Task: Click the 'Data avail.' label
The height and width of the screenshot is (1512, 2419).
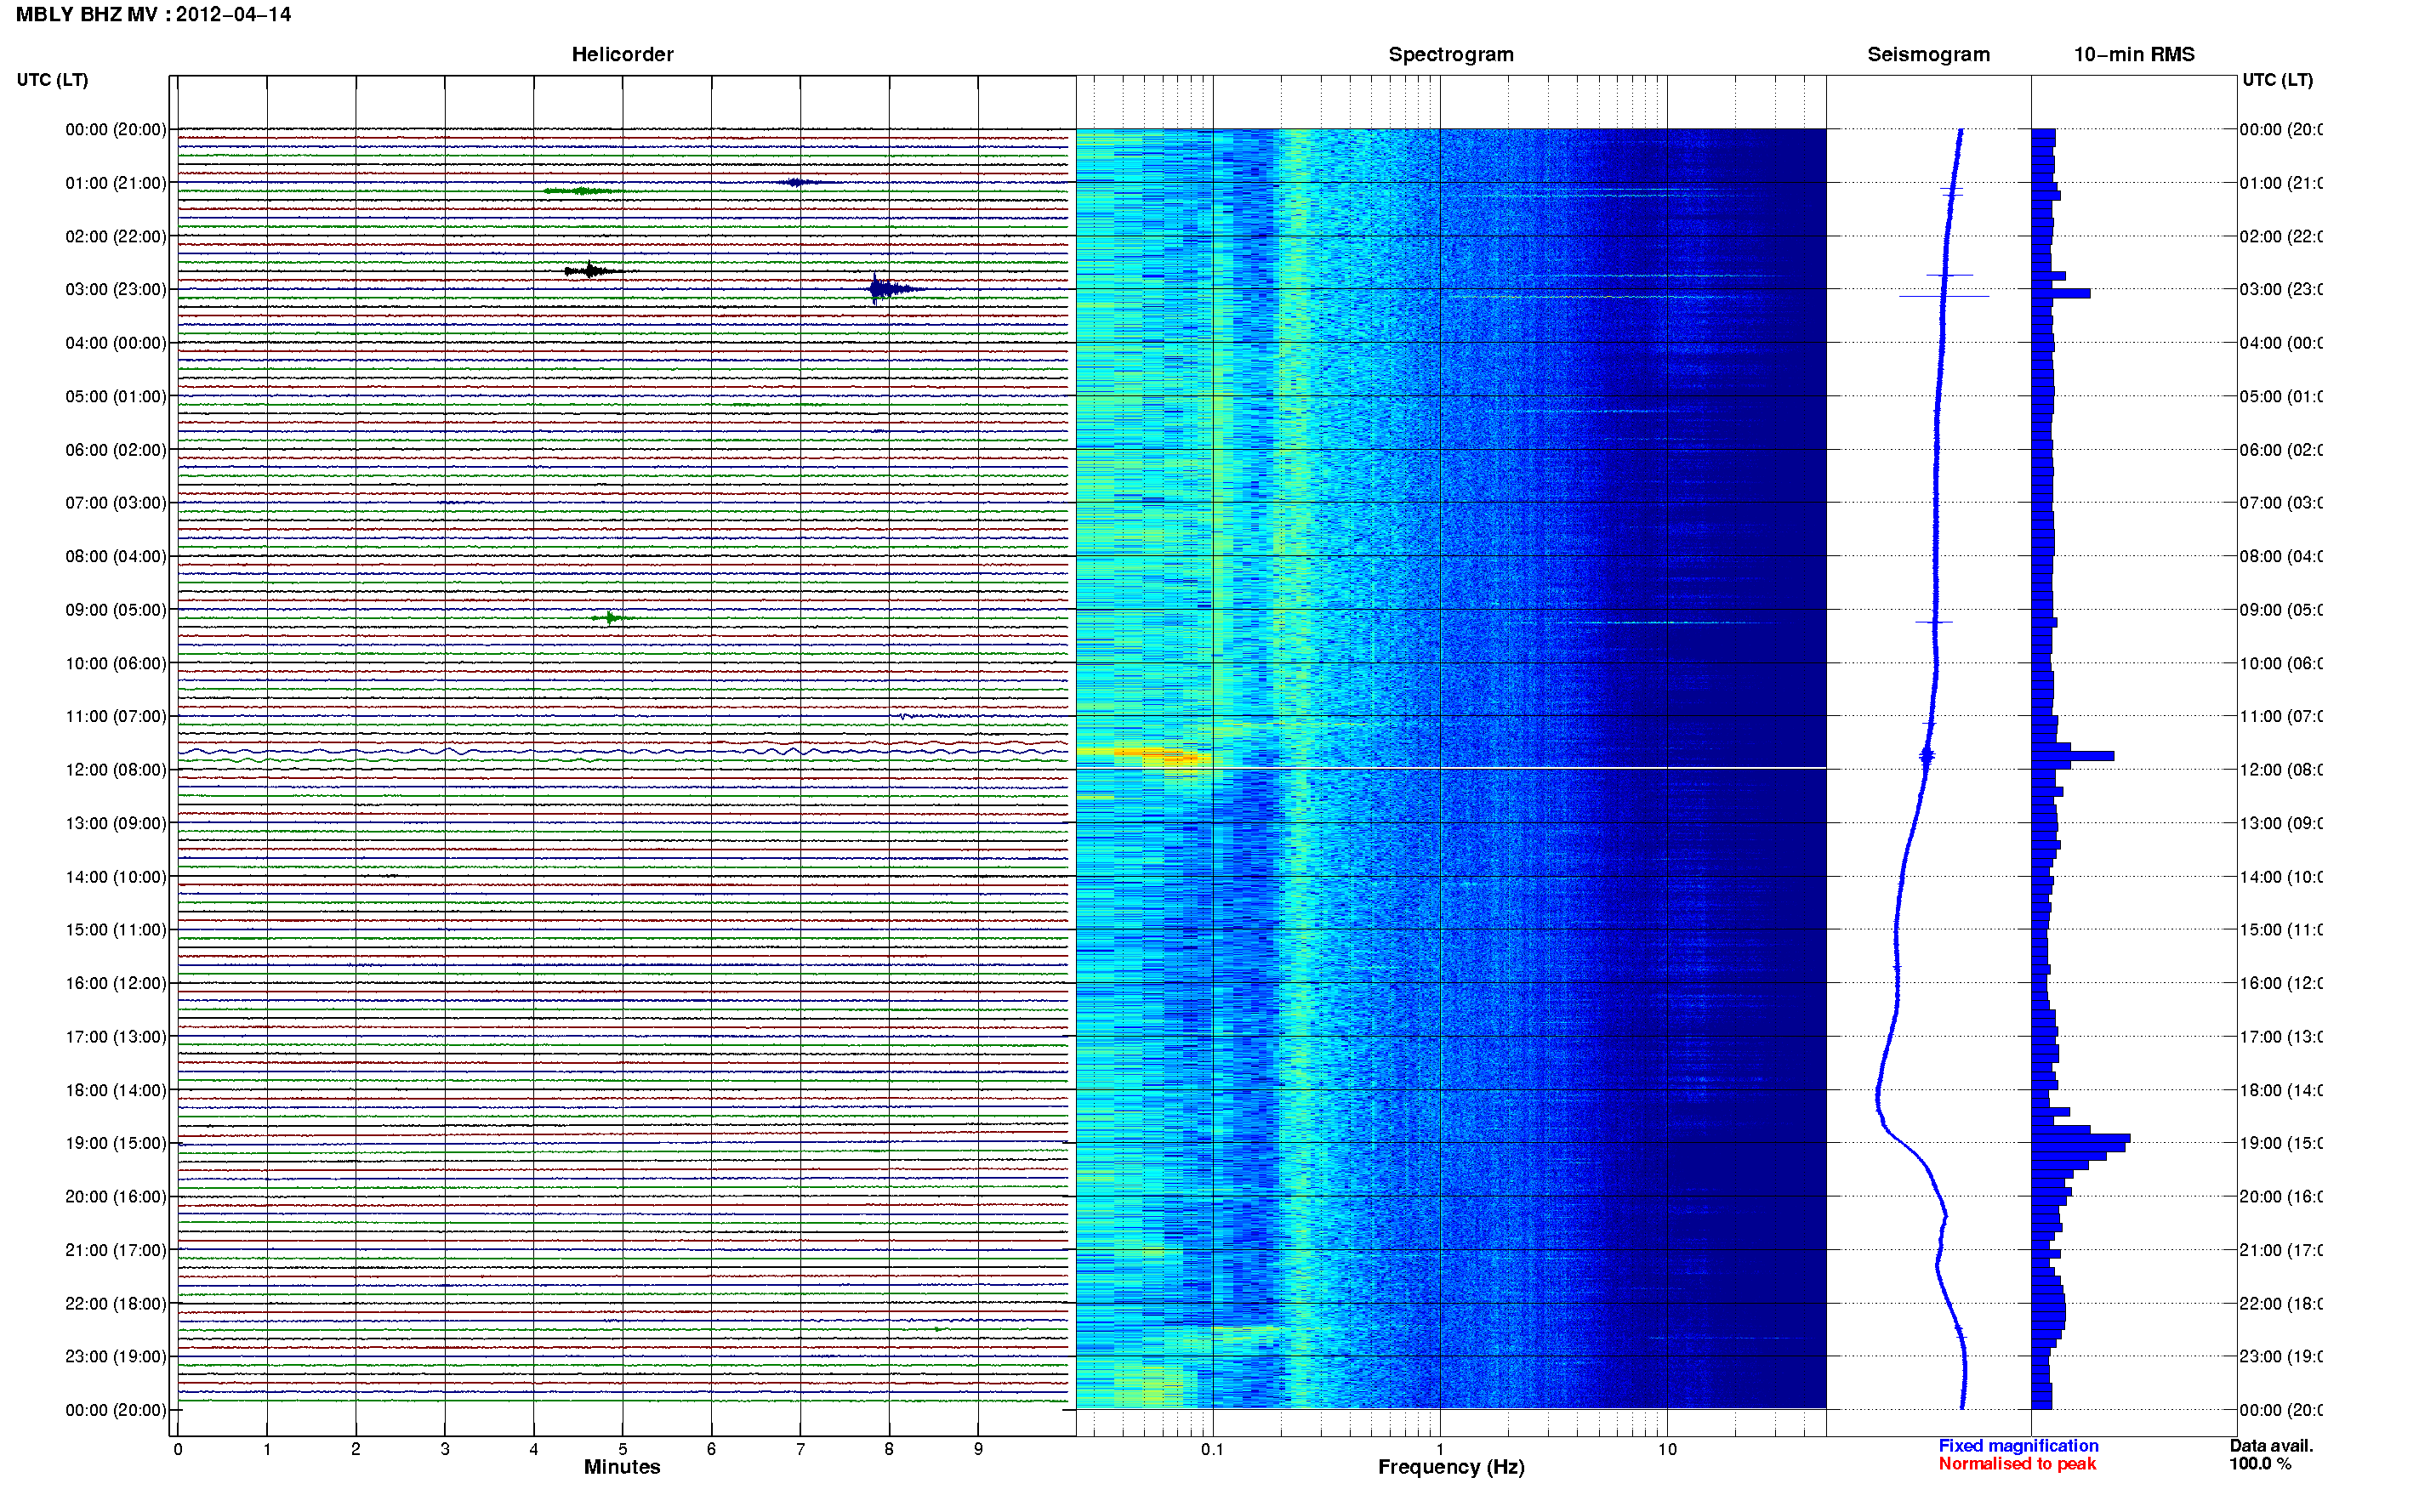Action: point(2271,1446)
